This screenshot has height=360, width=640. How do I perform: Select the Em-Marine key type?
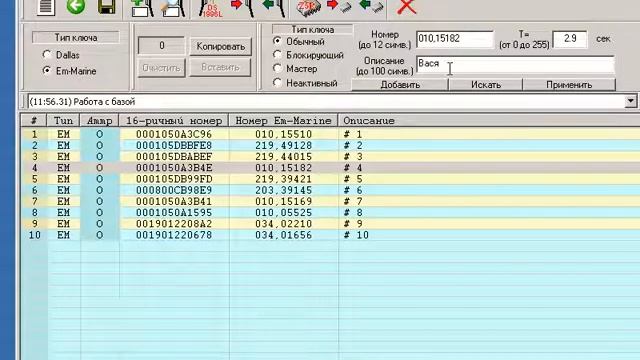[x=47, y=70]
